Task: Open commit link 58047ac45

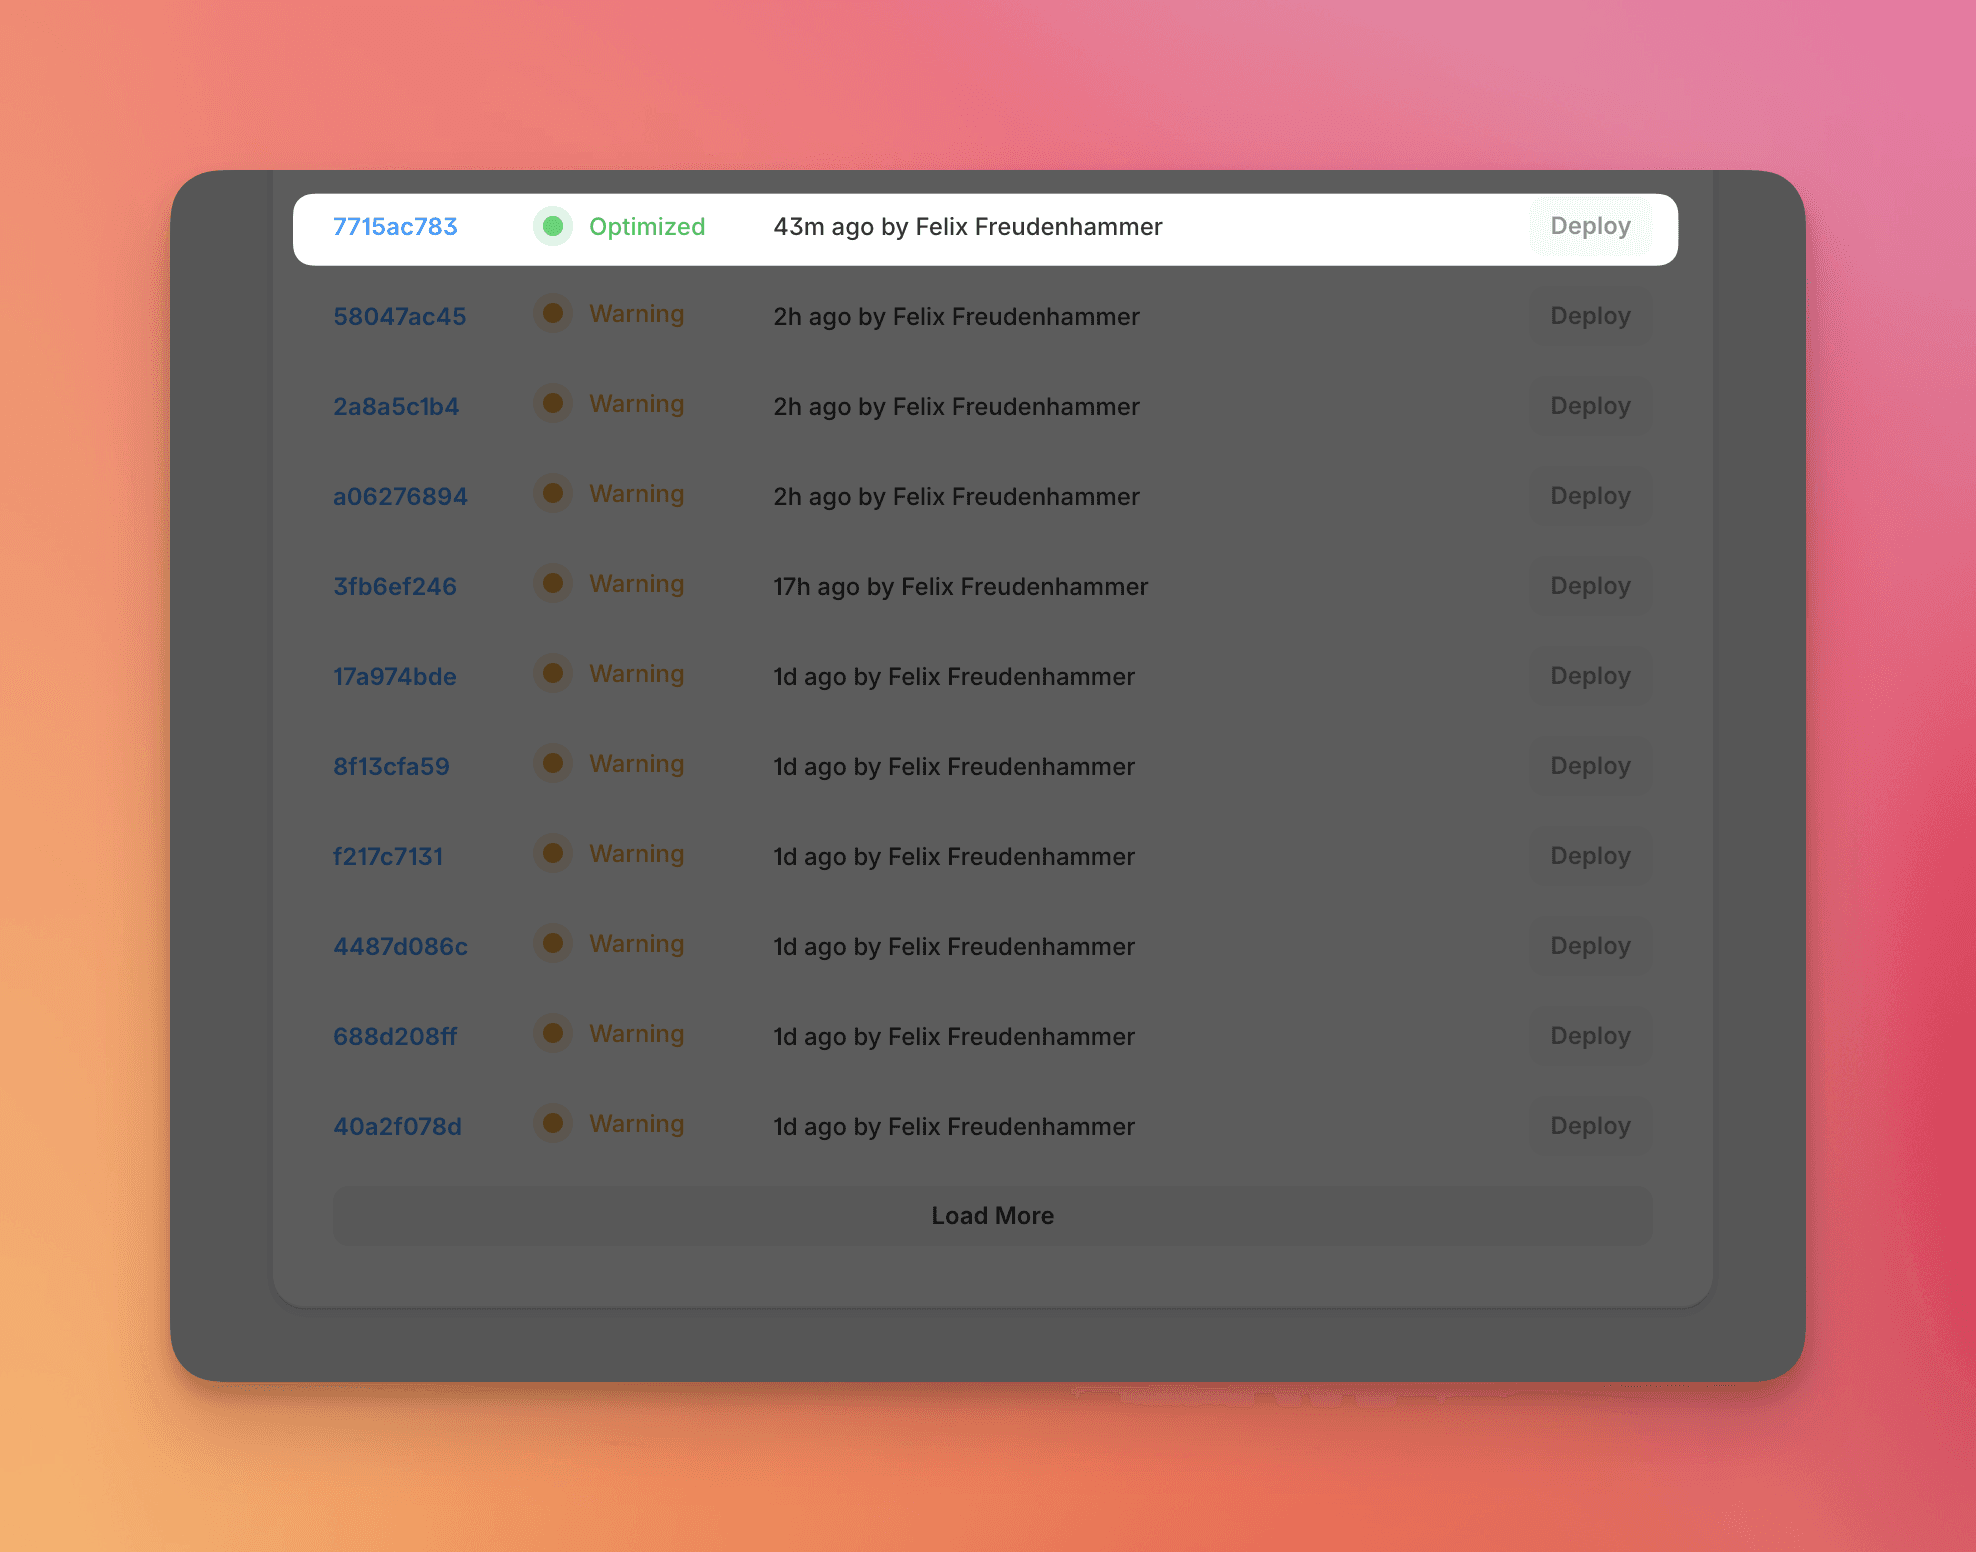Action: tap(399, 317)
